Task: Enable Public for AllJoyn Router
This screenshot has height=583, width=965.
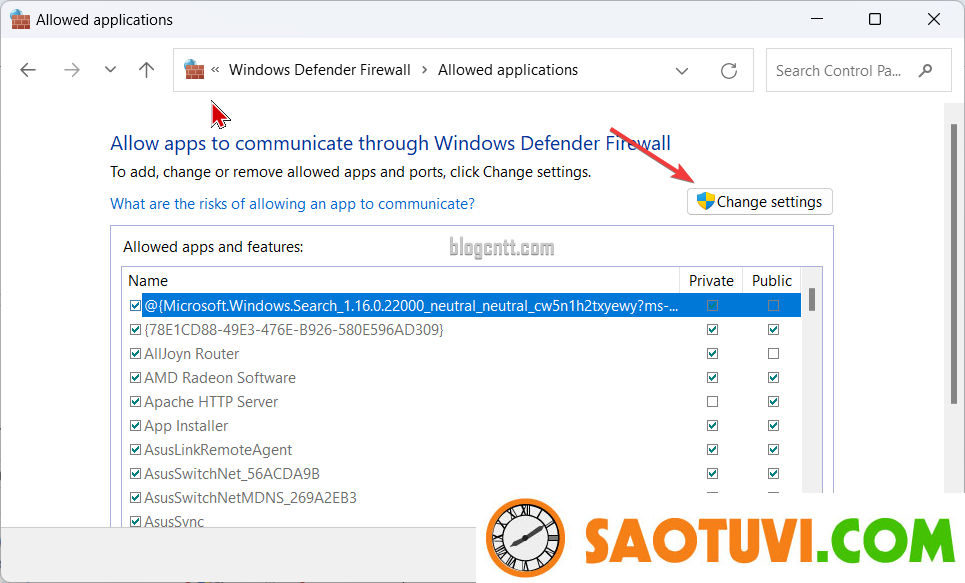Action: (774, 353)
